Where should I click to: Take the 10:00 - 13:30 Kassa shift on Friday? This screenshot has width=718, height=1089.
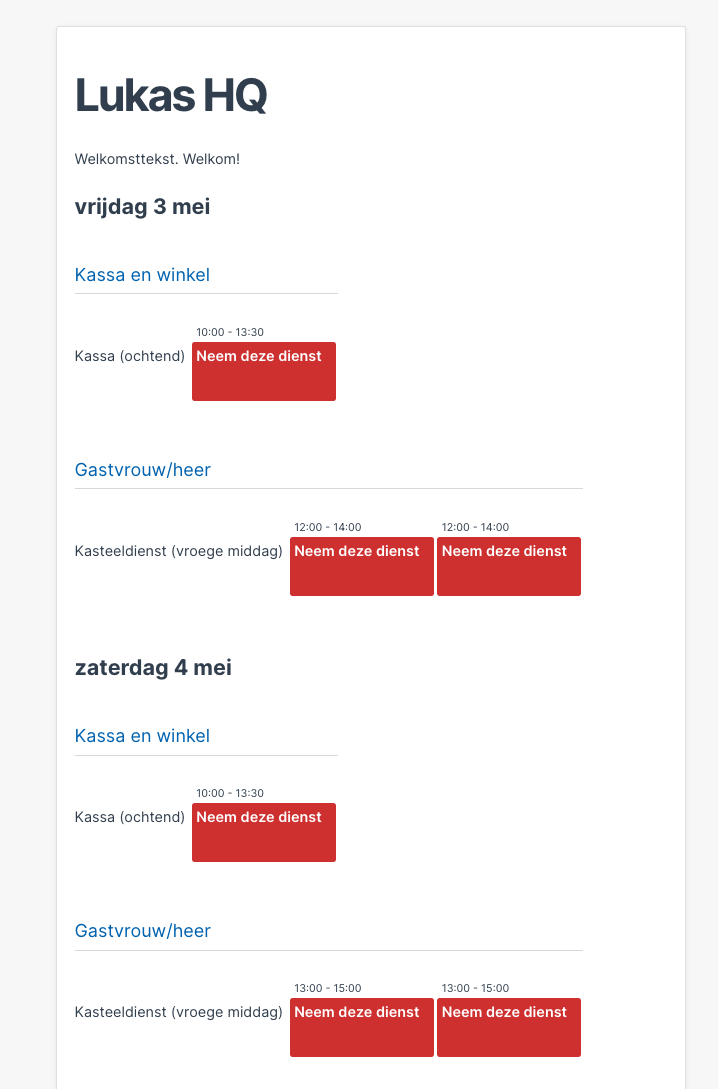pos(263,371)
